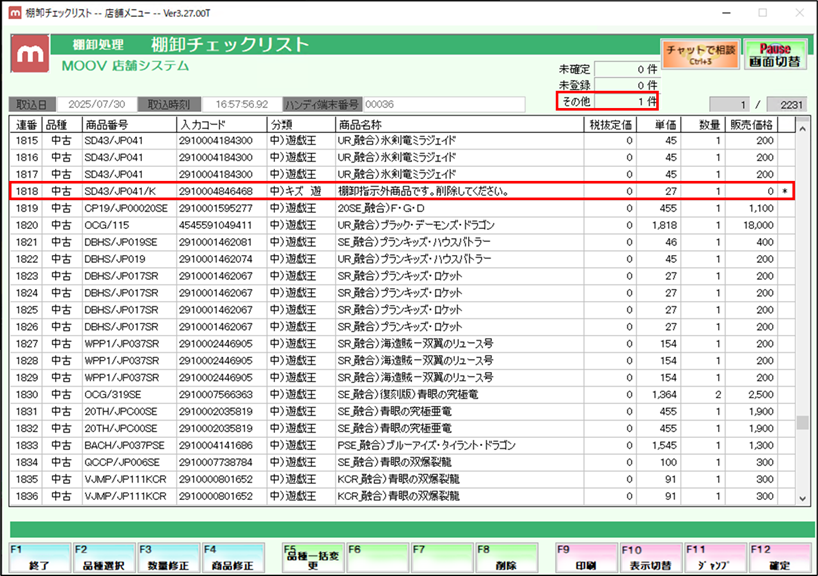
Task: Click the Pause 画面切替 button
Action: click(775, 54)
